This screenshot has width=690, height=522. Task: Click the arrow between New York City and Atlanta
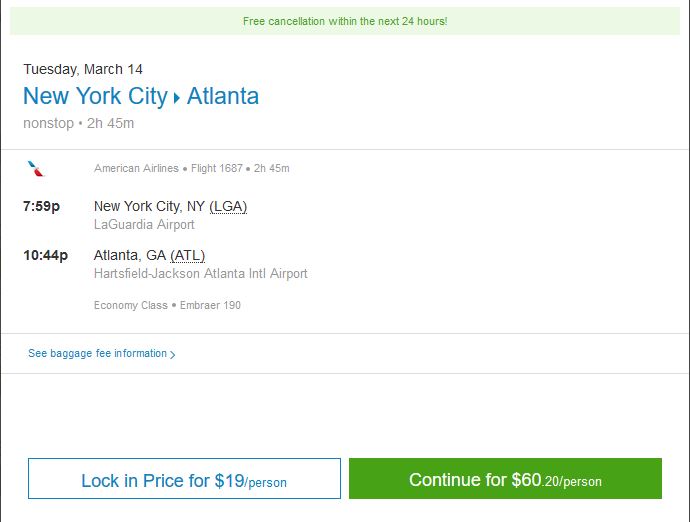click(x=177, y=98)
